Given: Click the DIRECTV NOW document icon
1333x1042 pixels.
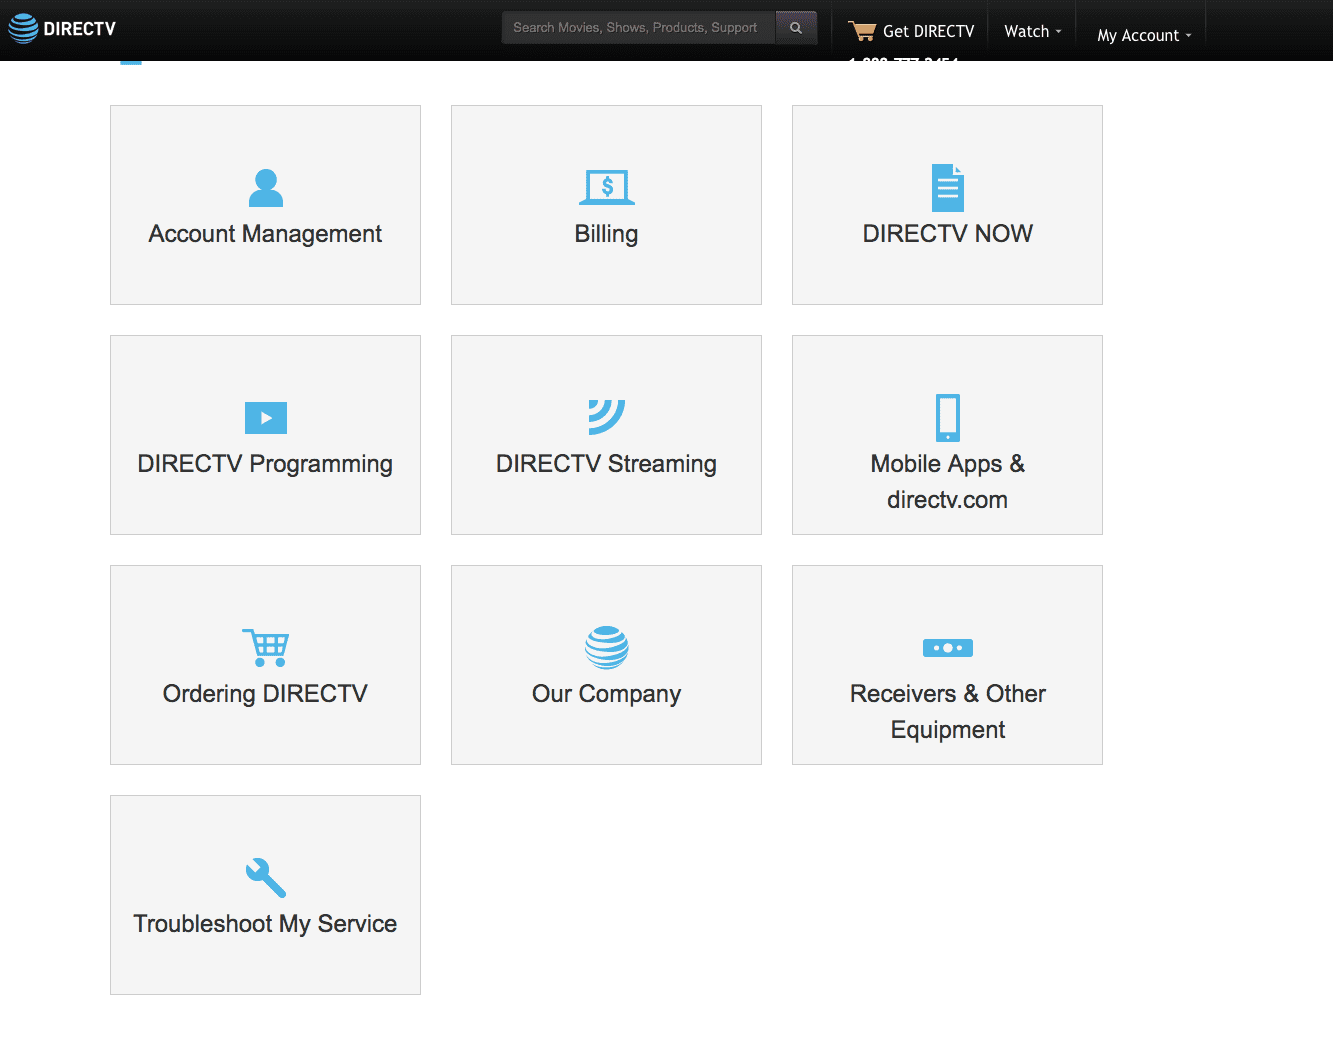Looking at the screenshot, I should (947, 188).
